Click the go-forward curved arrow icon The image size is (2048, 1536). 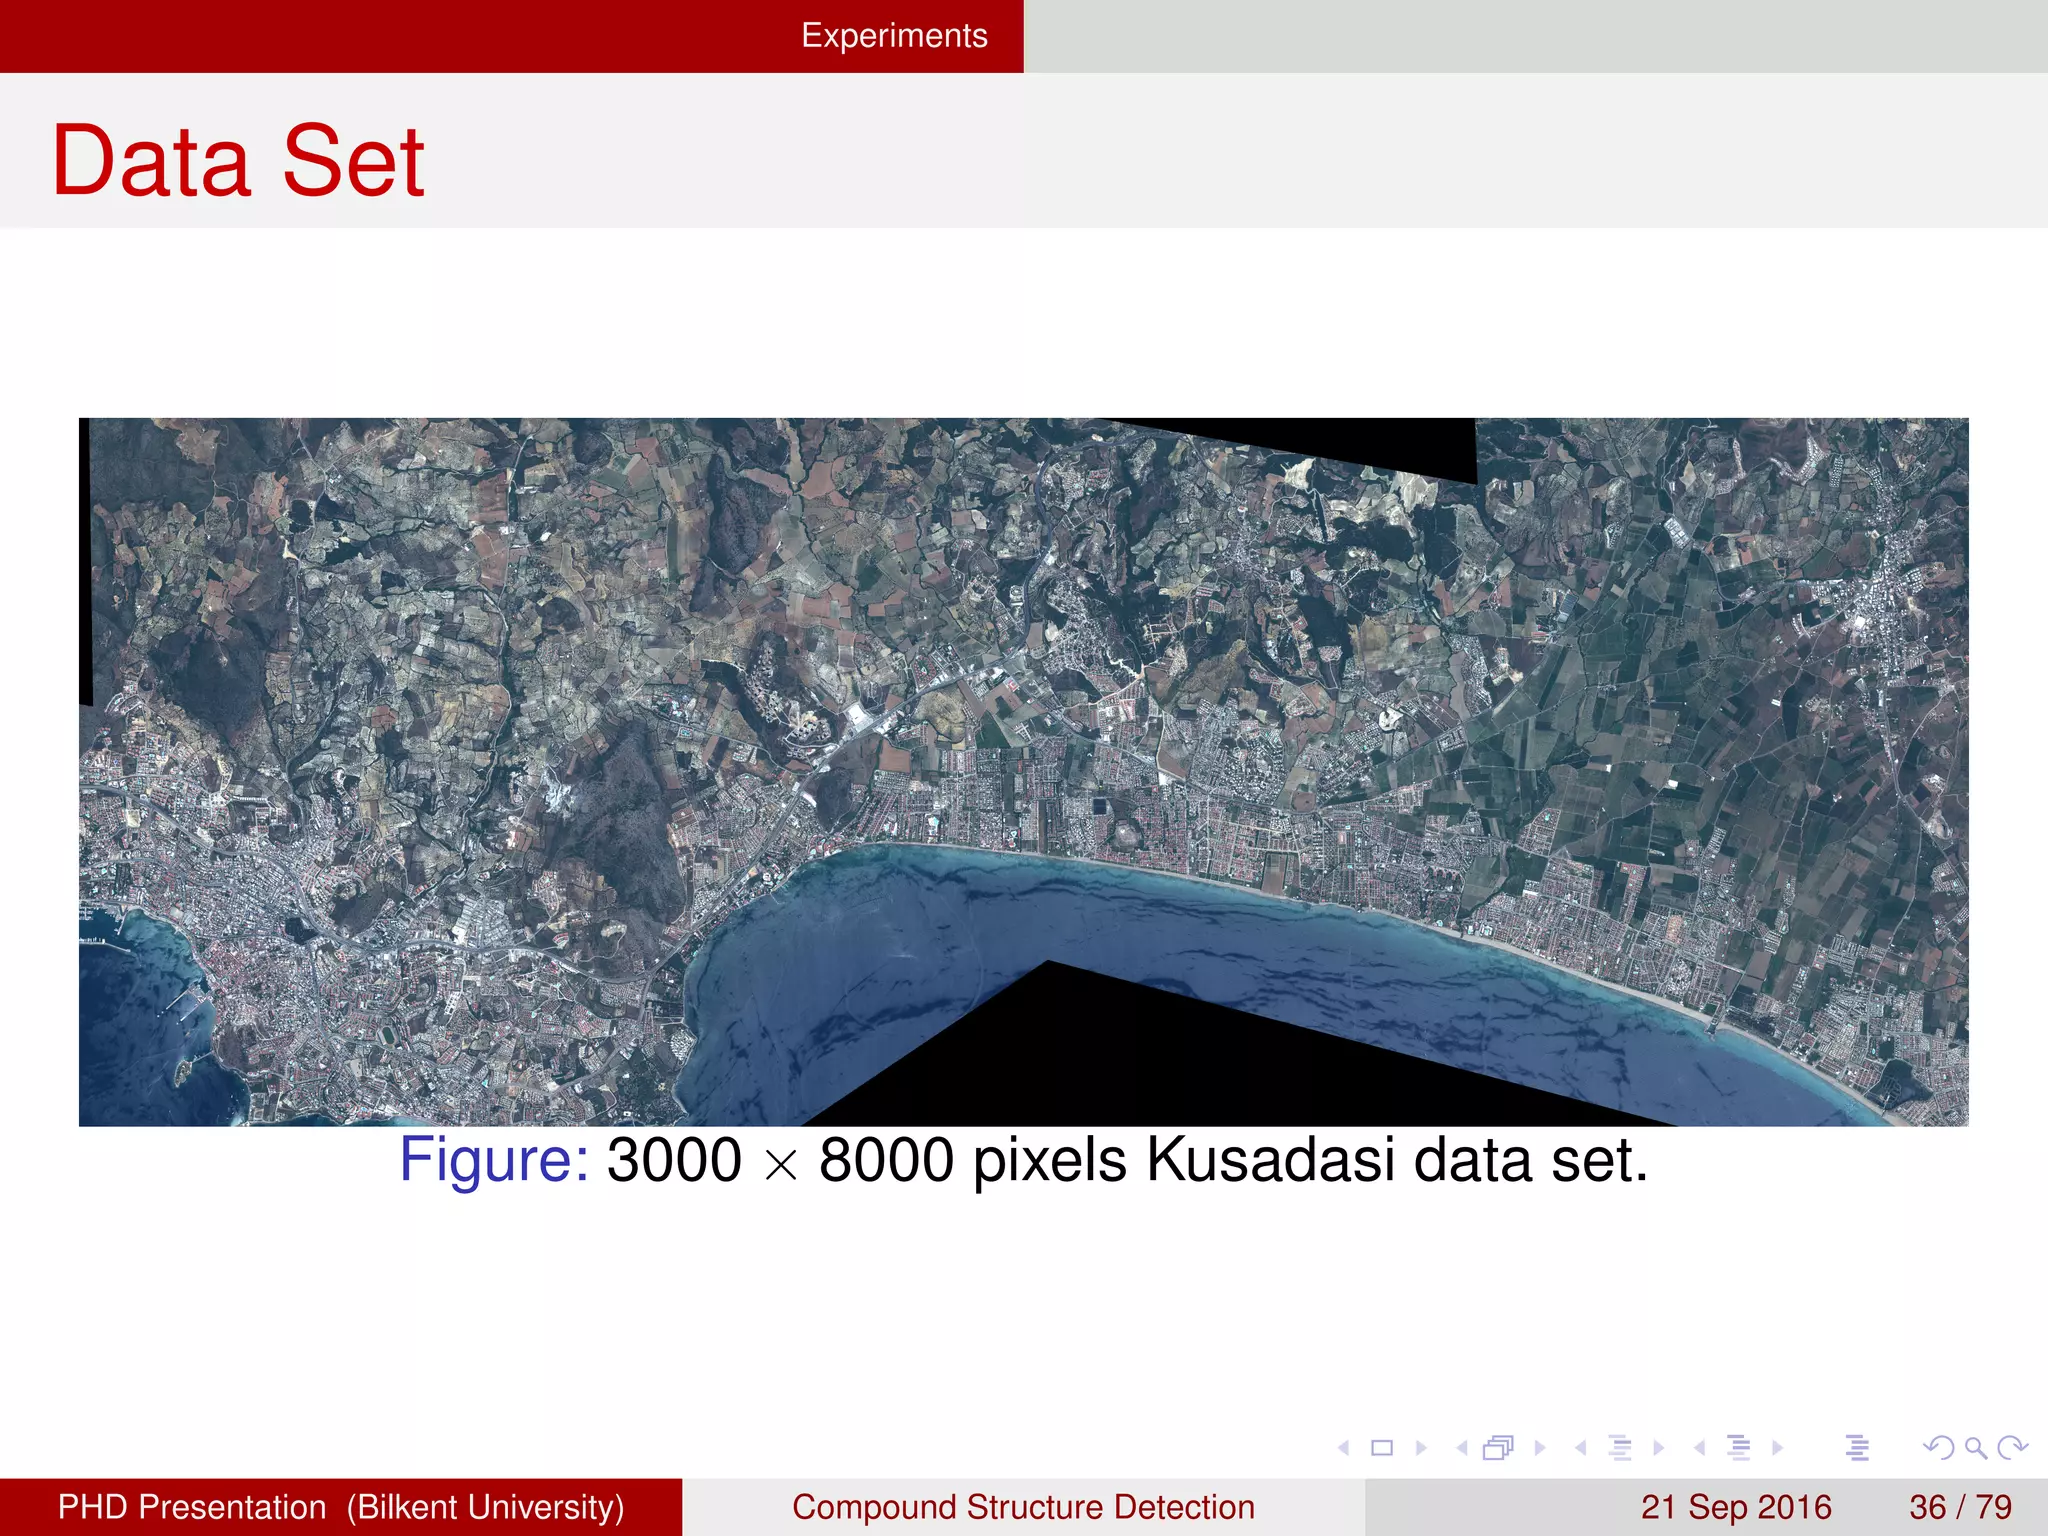click(x=2012, y=1448)
